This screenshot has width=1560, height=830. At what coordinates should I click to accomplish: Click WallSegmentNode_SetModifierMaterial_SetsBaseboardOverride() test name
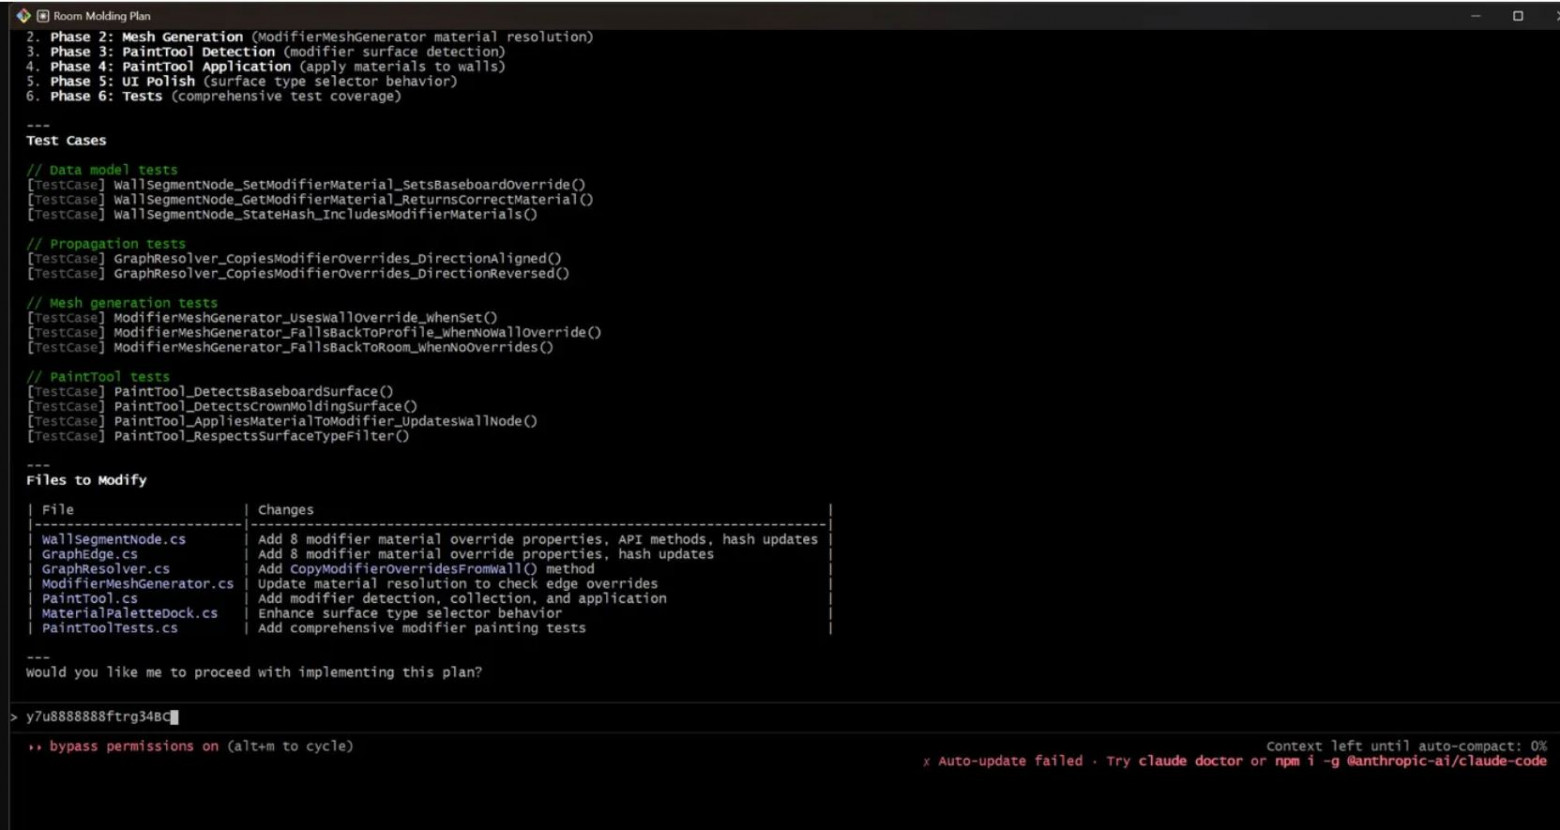tap(350, 185)
